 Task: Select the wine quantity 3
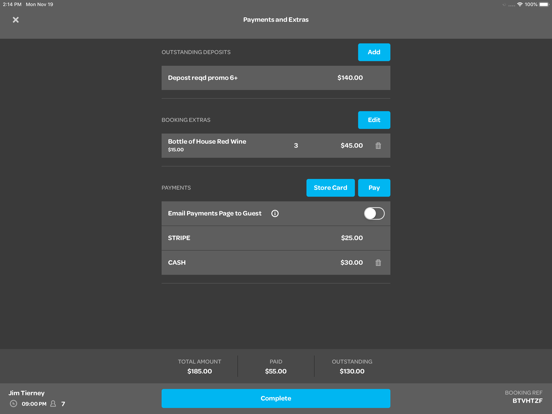tap(296, 145)
